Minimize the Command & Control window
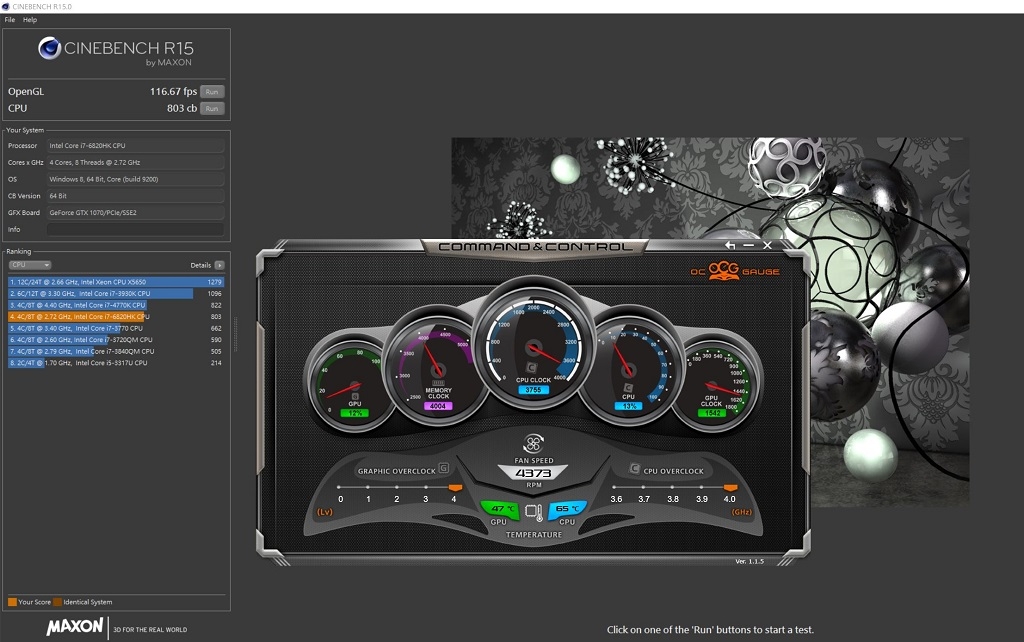This screenshot has height=642, width=1024. 749,245
